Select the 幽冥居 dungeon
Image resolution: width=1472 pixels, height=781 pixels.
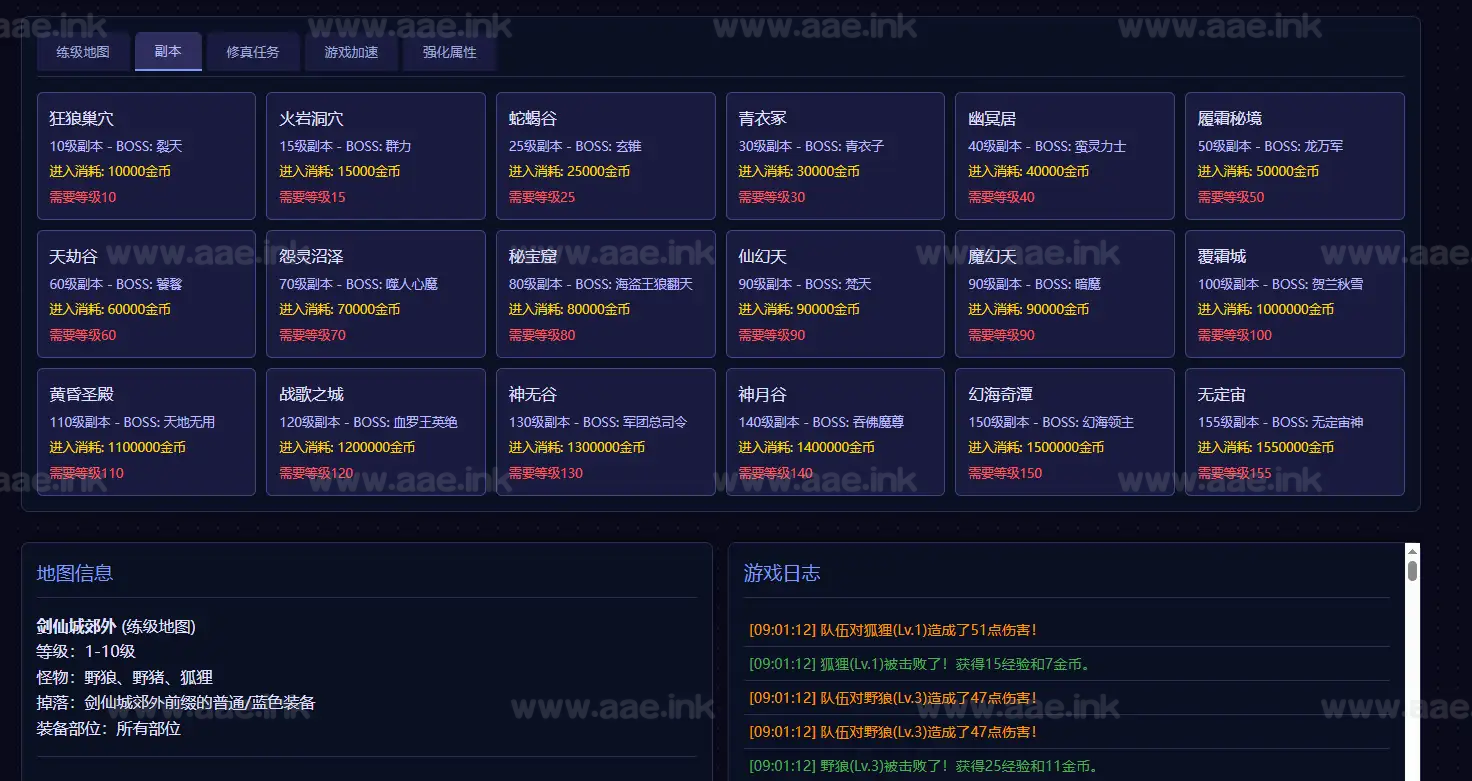1065,155
